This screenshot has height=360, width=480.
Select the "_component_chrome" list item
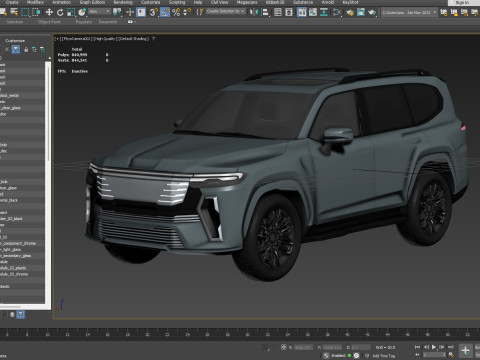point(22,243)
